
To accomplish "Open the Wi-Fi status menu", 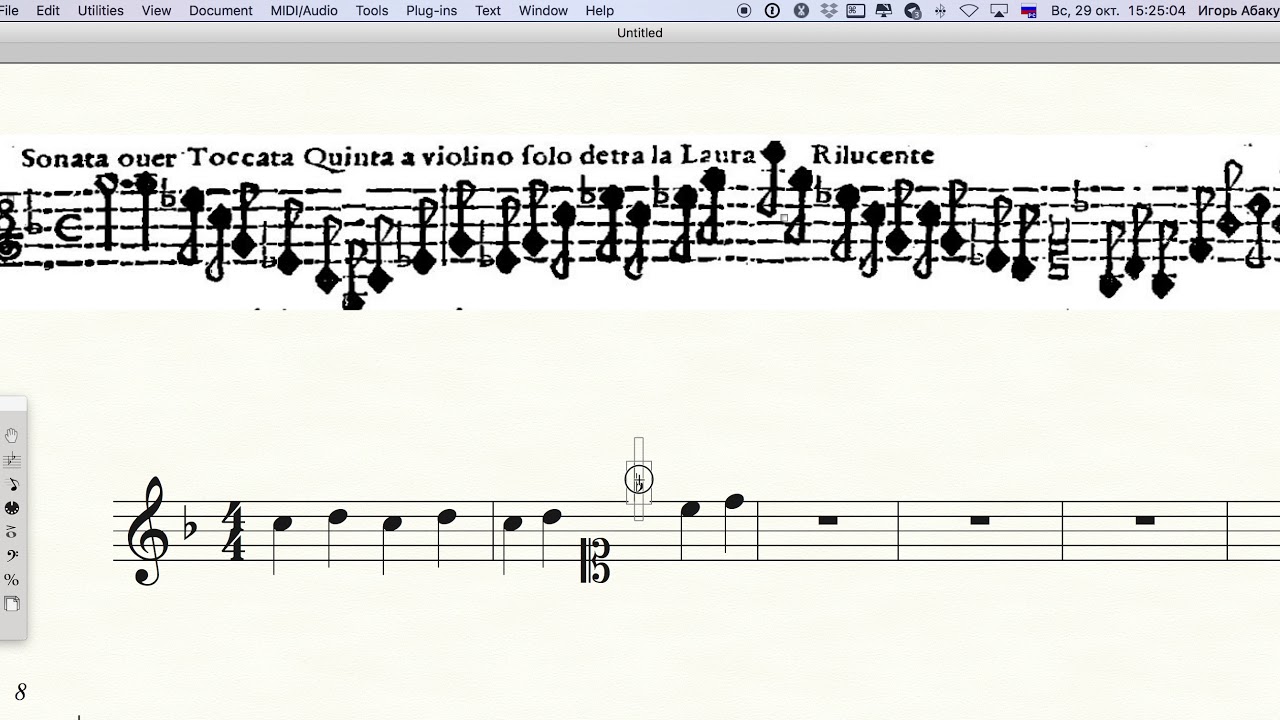I will tap(969, 11).
